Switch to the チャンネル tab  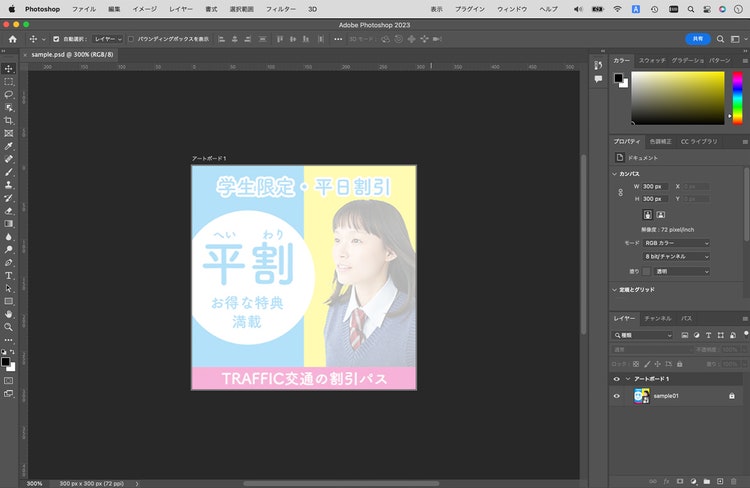pos(658,319)
